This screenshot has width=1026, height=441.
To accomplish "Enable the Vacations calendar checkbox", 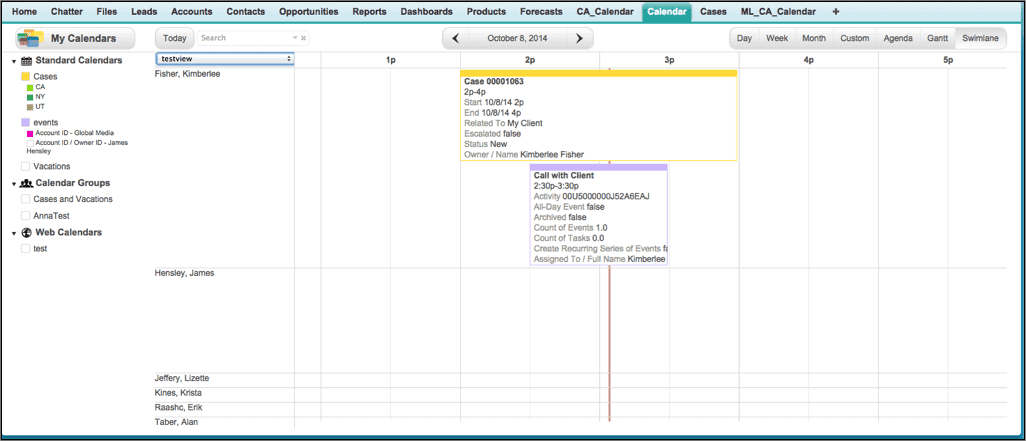I will point(25,167).
